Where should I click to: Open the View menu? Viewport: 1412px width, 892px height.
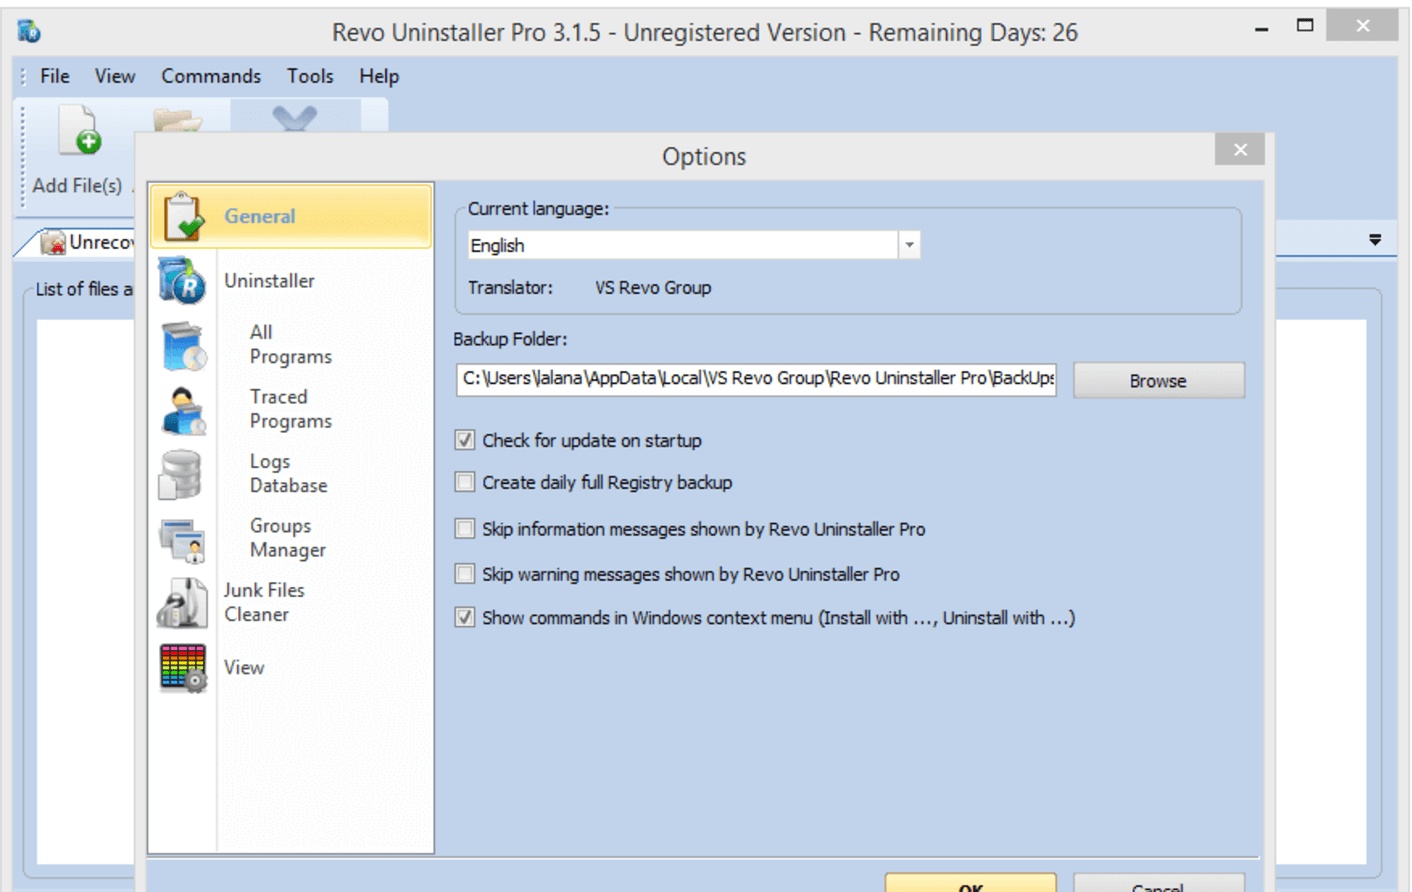(115, 76)
